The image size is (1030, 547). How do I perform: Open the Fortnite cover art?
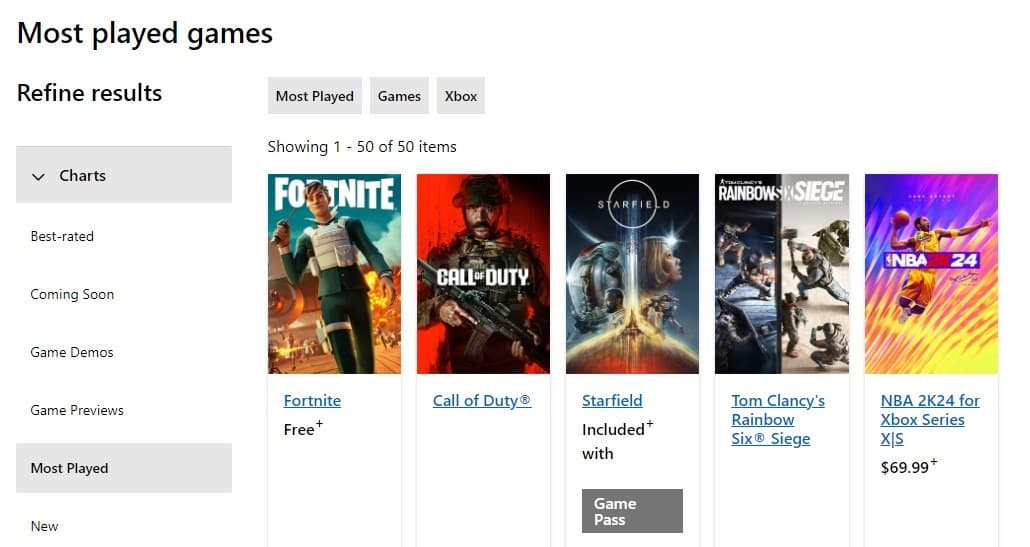[334, 274]
